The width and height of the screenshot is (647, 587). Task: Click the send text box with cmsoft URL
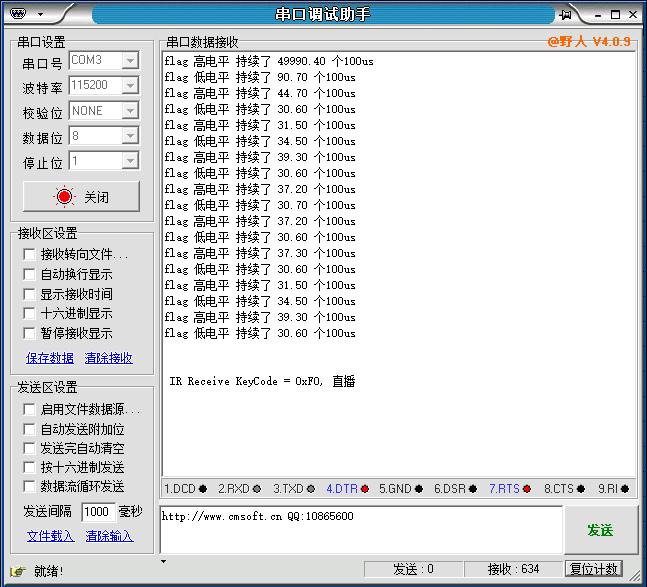361,530
